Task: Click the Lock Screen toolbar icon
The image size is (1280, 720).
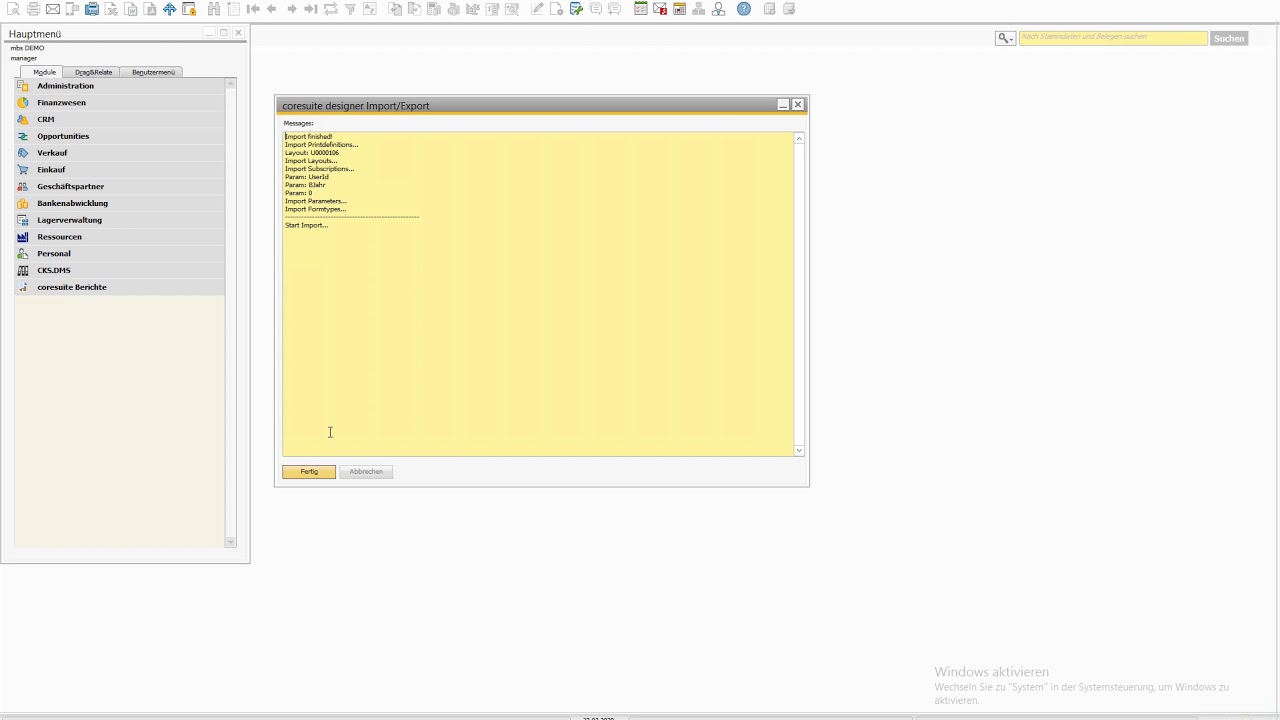Action: (189, 9)
